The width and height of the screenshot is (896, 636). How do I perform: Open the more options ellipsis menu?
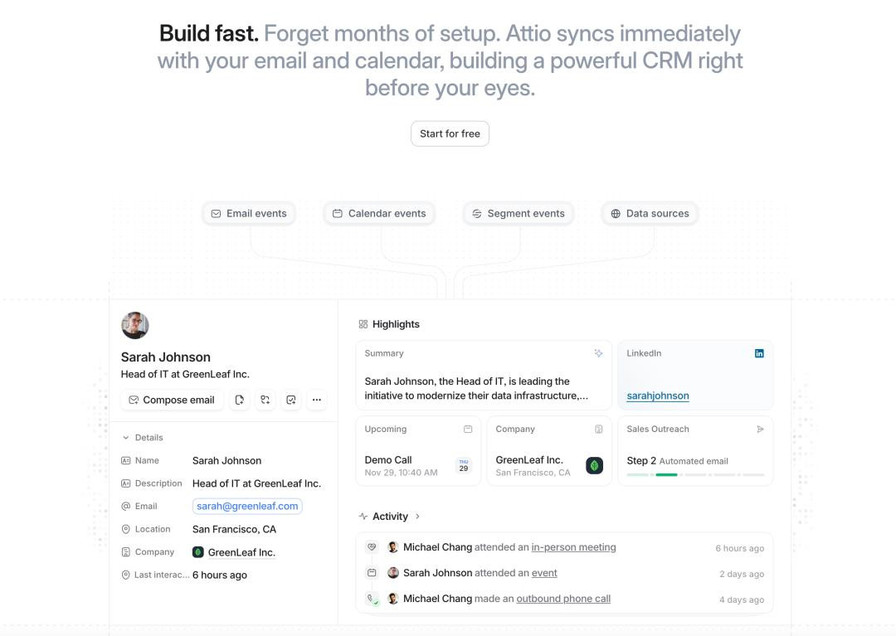317,400
